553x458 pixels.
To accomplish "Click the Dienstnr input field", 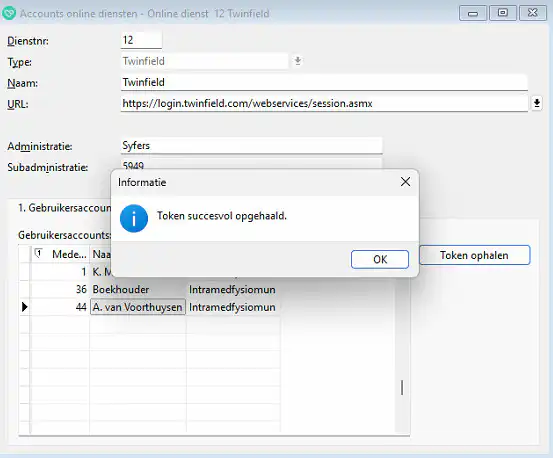I will pyautogui.click(x=141, y=40).
